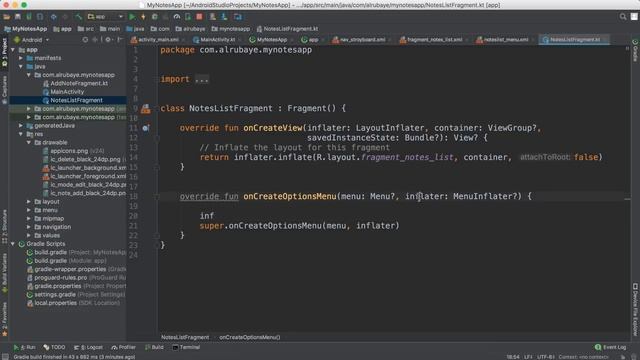Open proguard-rules.pro file
The width and height of the screenshot is (640, 360).
pos(76,278)
